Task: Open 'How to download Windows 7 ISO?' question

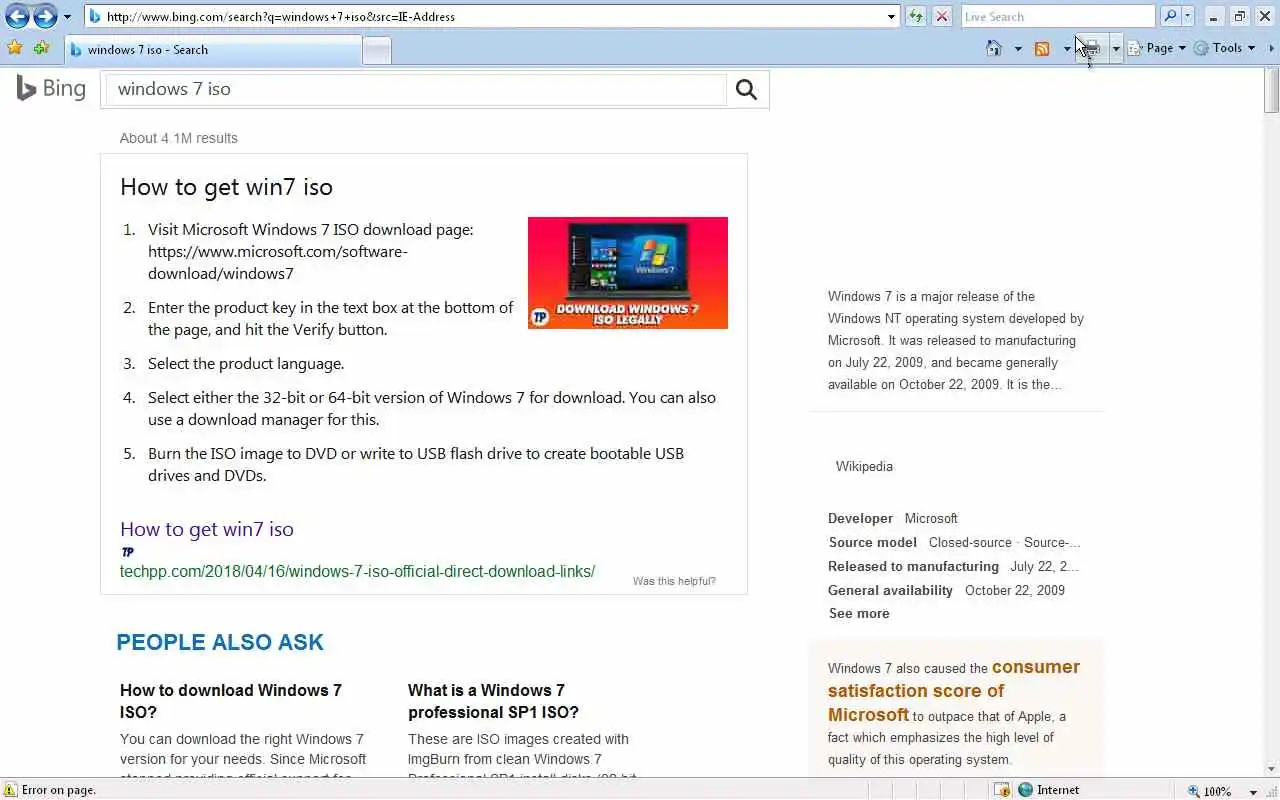Action: [x=231, y=701]
